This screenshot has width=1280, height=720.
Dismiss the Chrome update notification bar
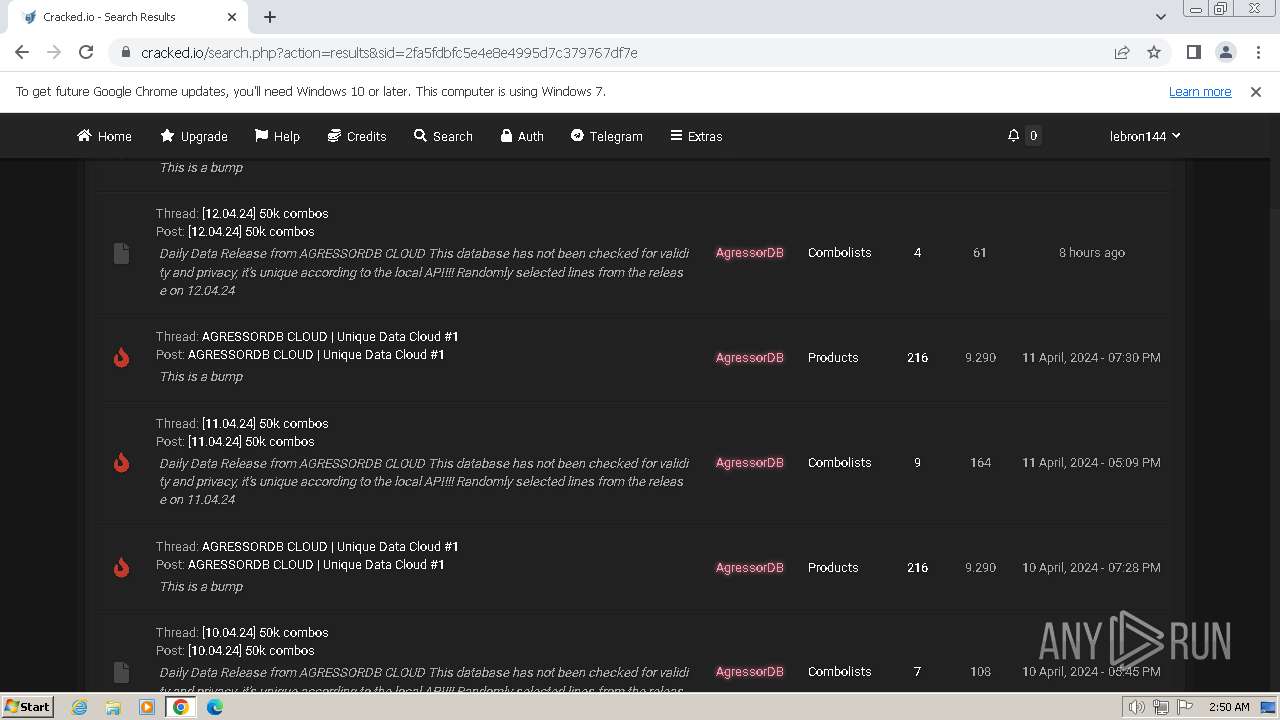pos(1256,91)
